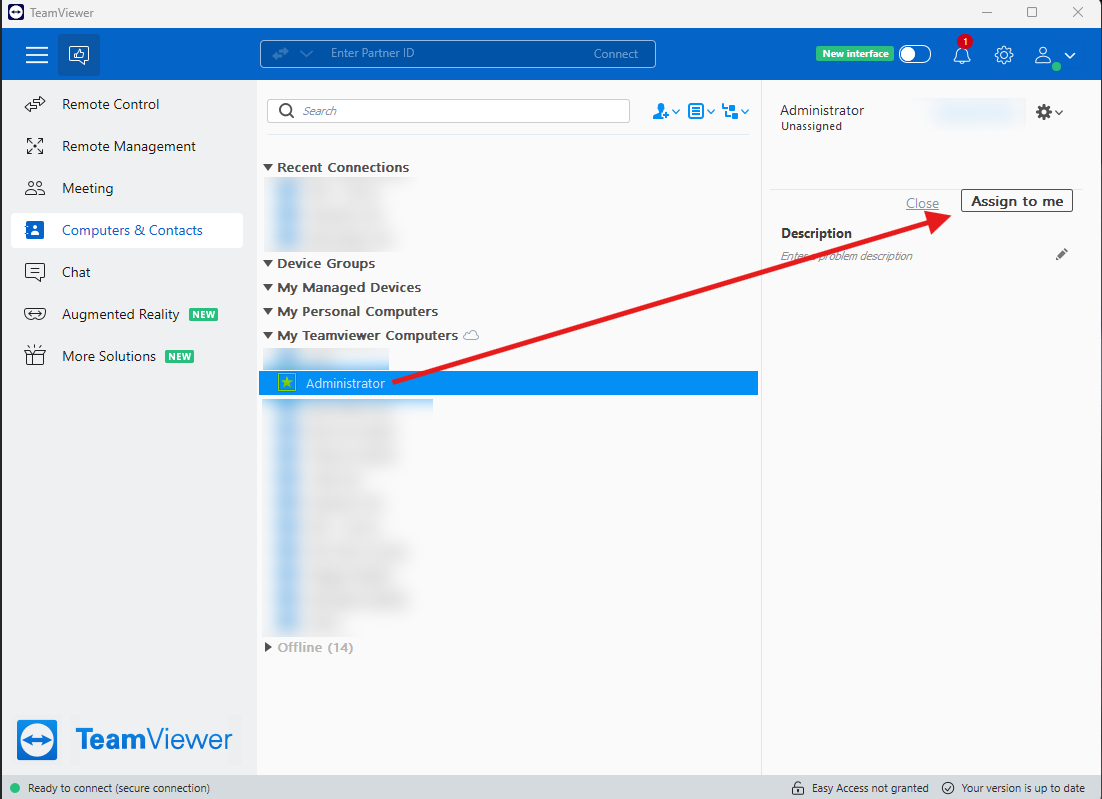
Task: Edit description with the pencil icon
Action: (1061, 254)
